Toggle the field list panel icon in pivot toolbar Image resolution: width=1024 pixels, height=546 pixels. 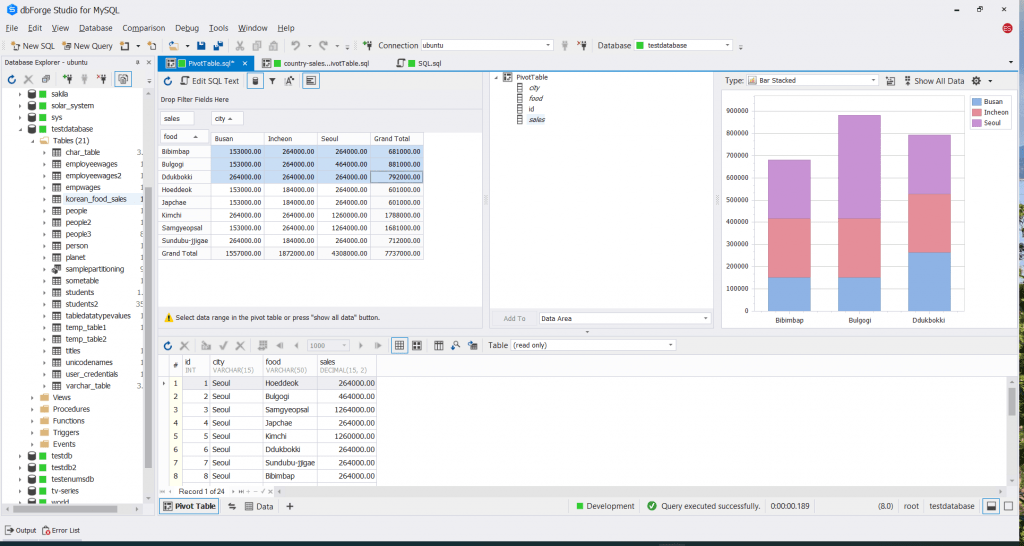312,81
